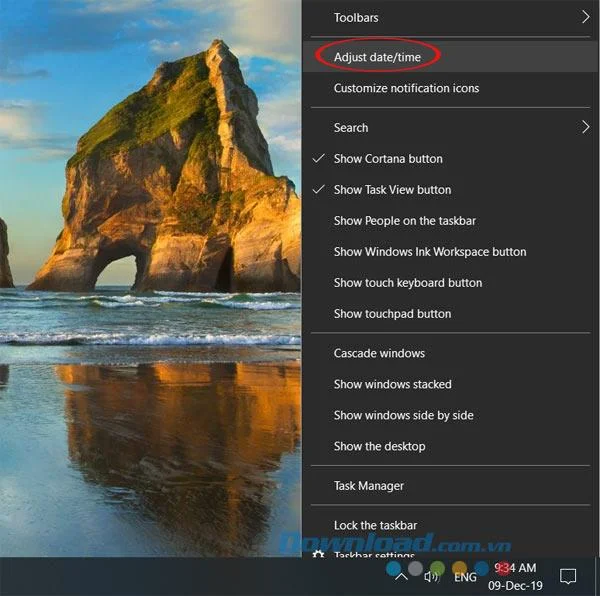Open Customize notification icons

coord(450,88)
